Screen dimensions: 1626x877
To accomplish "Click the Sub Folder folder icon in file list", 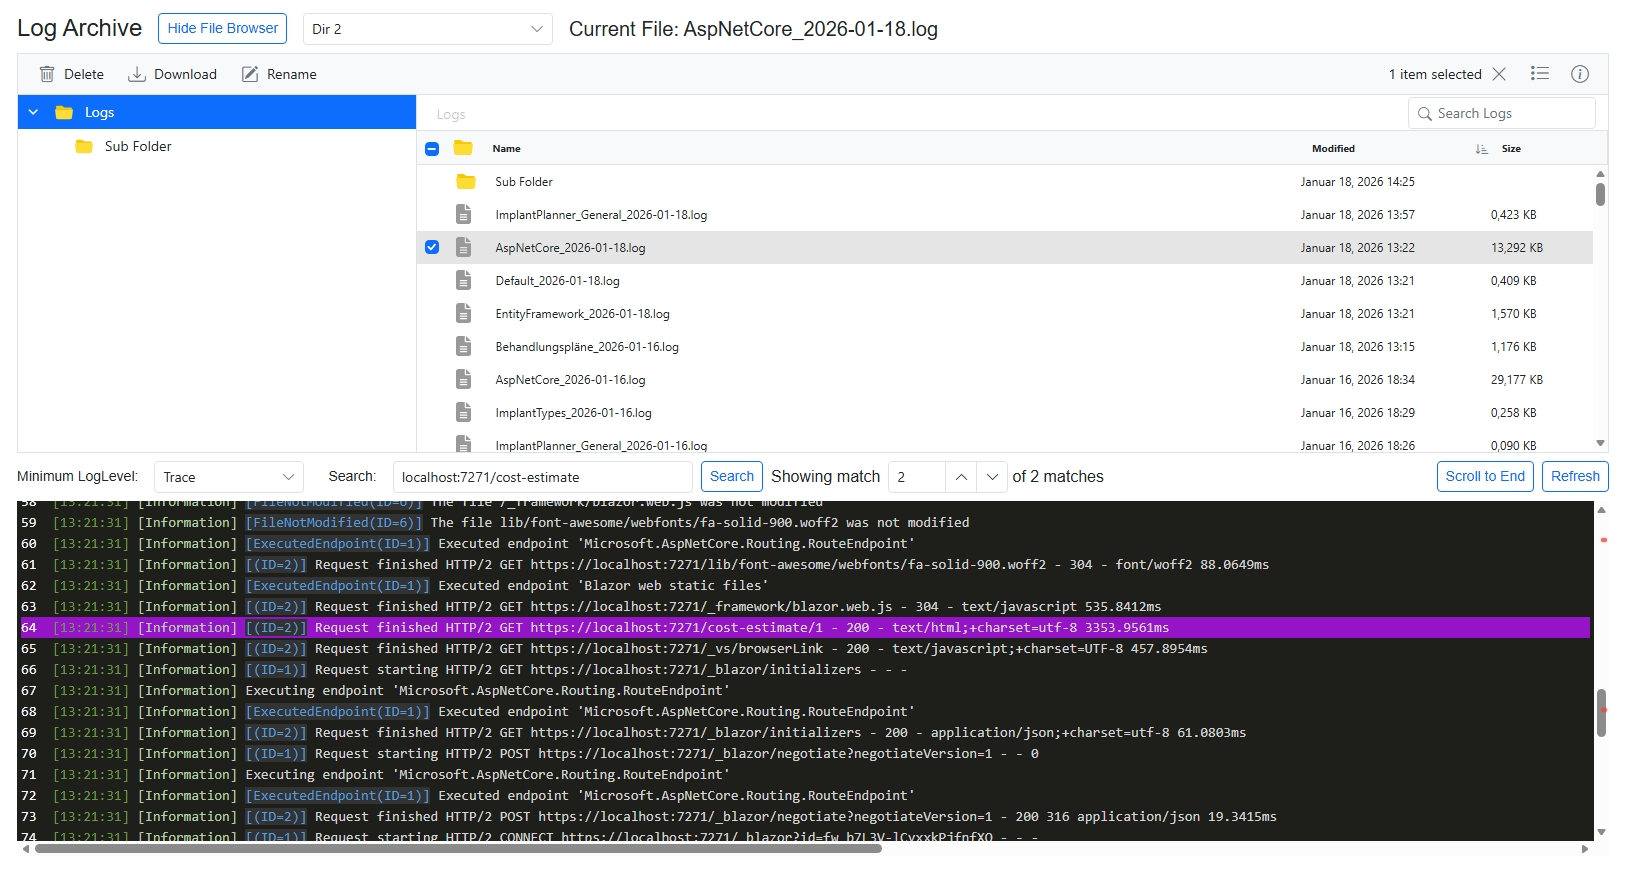I will click(466, 181).
